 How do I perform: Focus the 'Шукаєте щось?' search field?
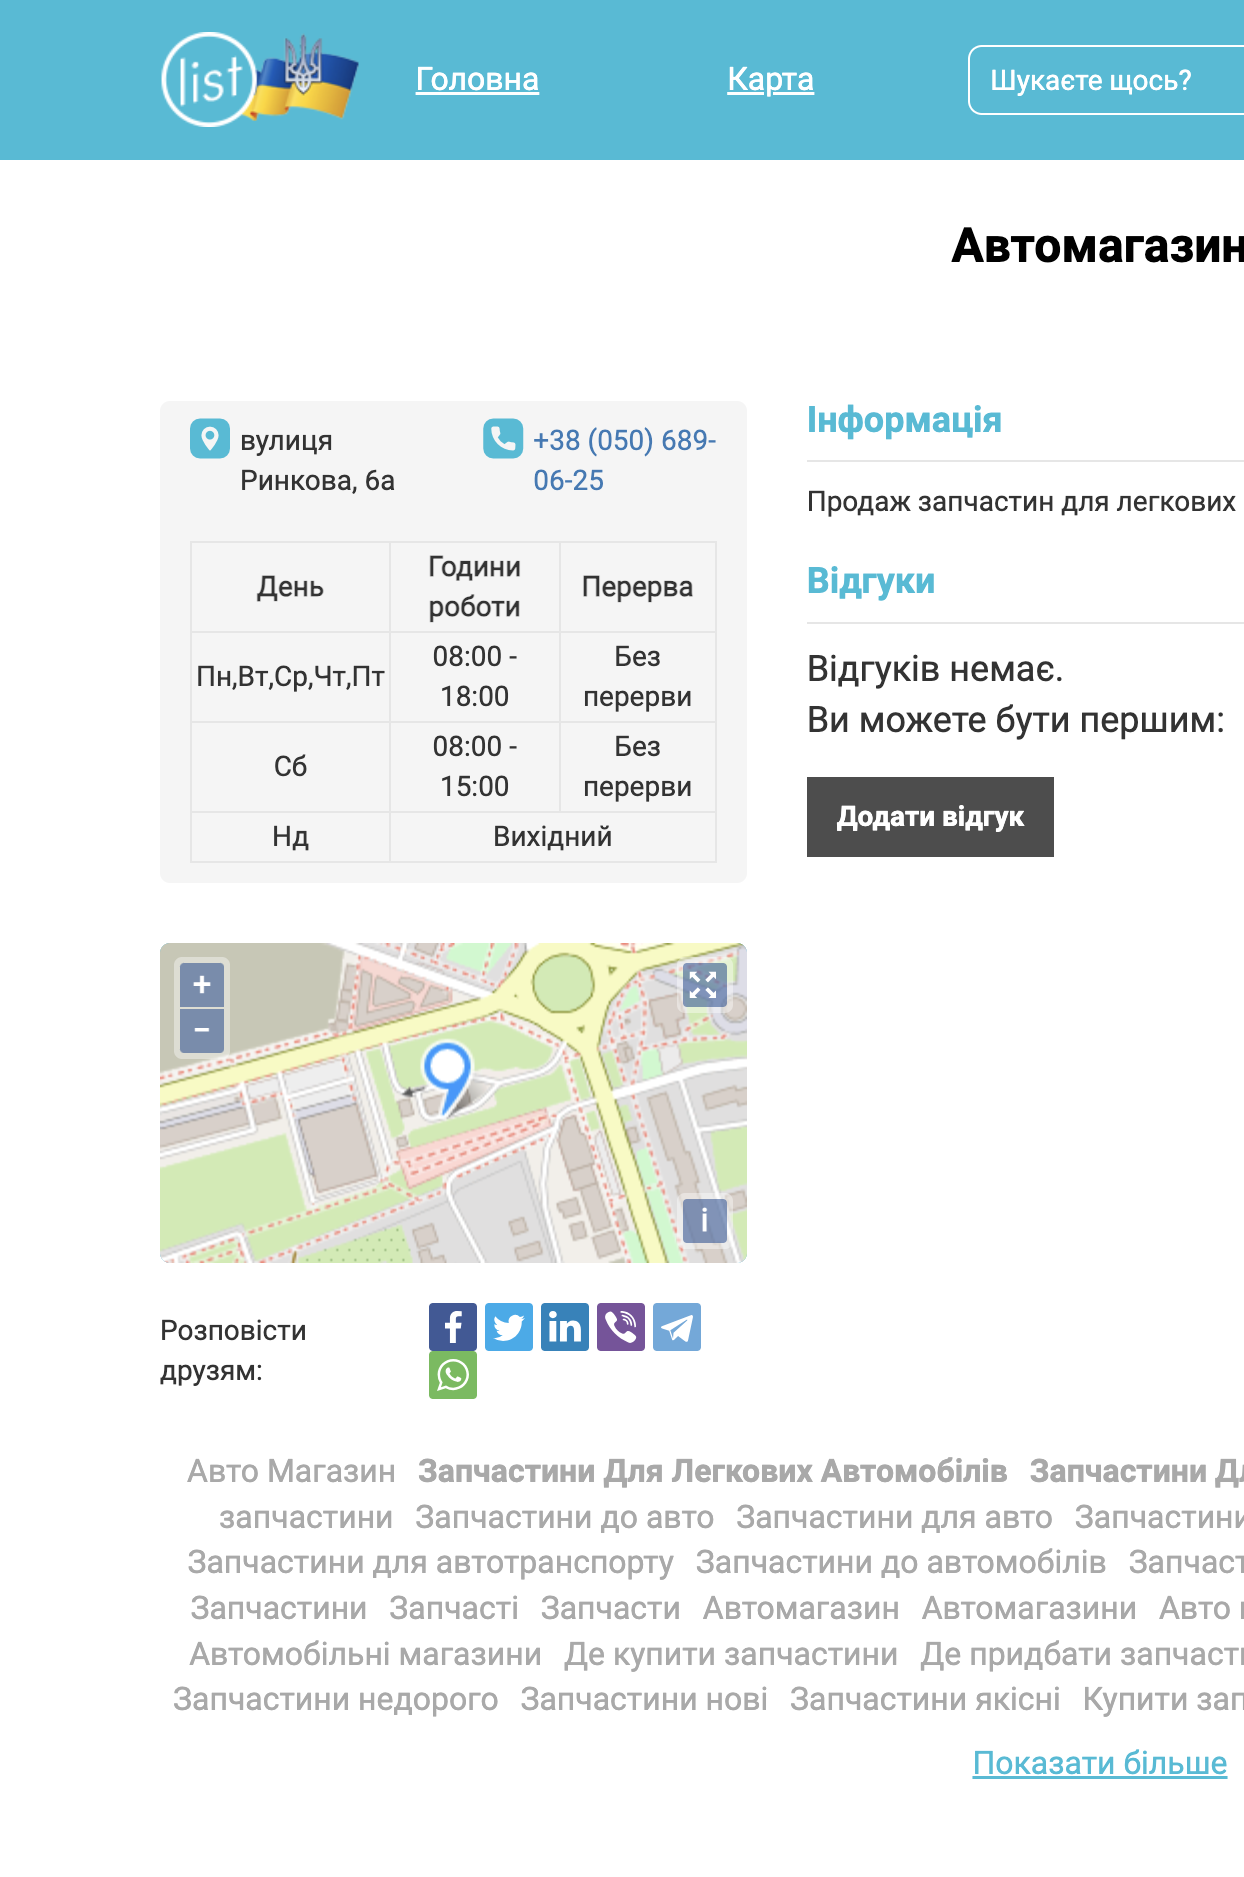coord(1106,80)
